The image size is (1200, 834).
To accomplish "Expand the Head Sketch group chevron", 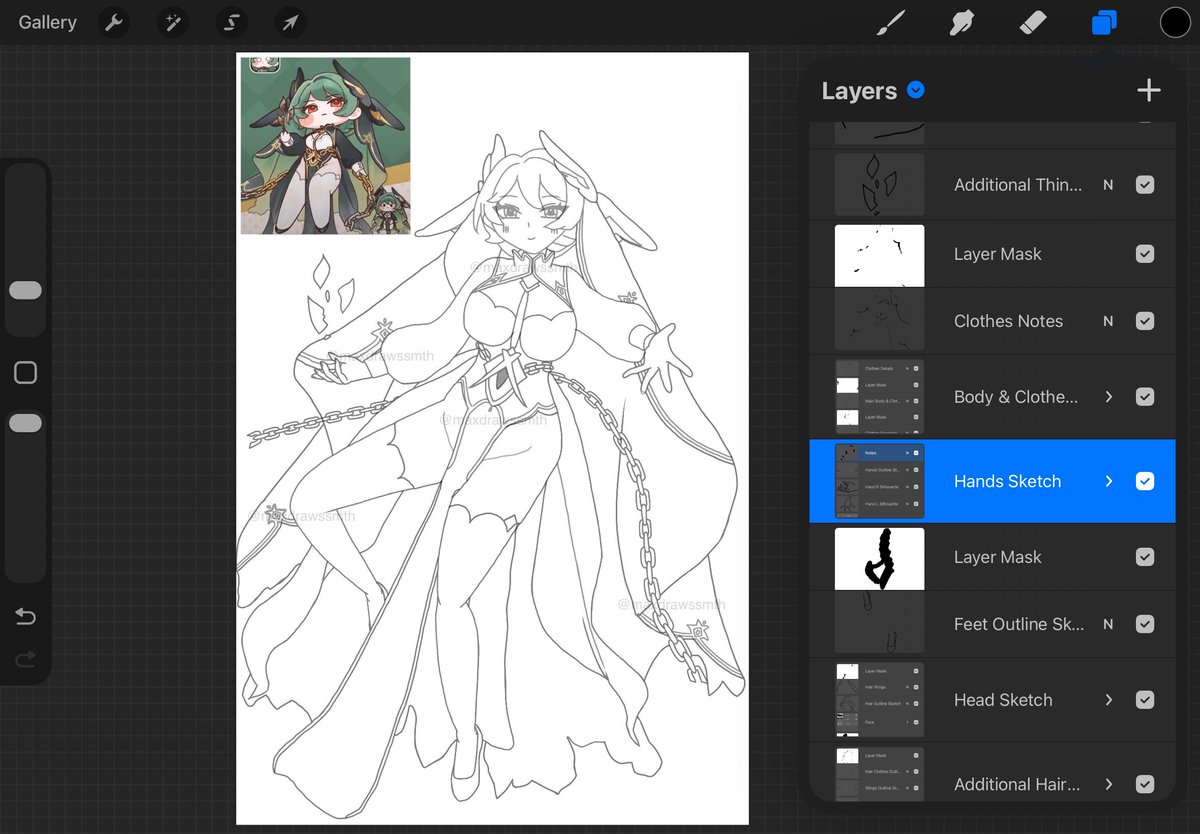I will 1108,700.
